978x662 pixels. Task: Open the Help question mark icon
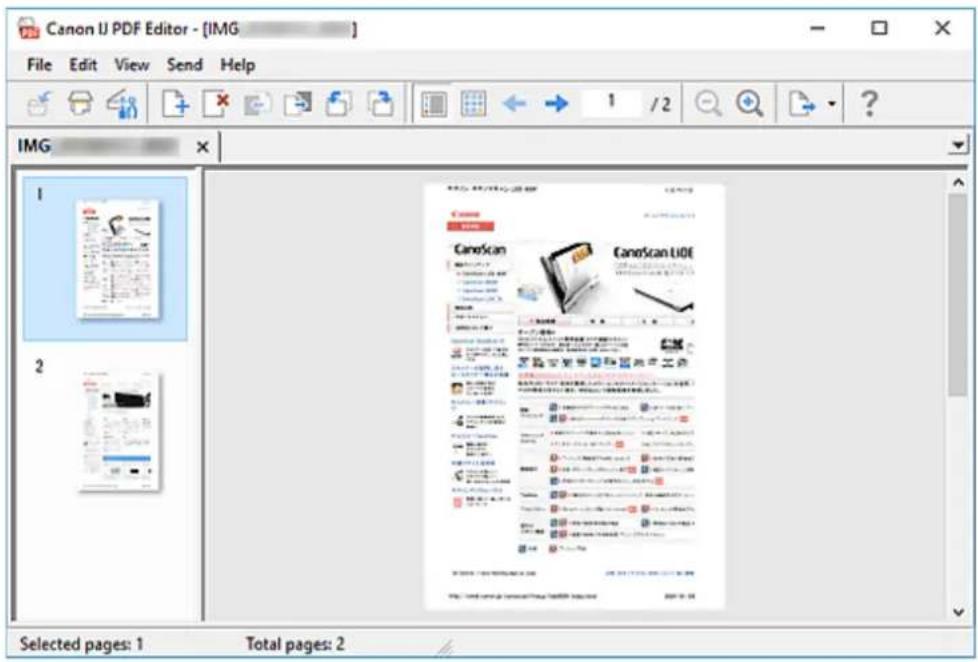coord(869,104)
